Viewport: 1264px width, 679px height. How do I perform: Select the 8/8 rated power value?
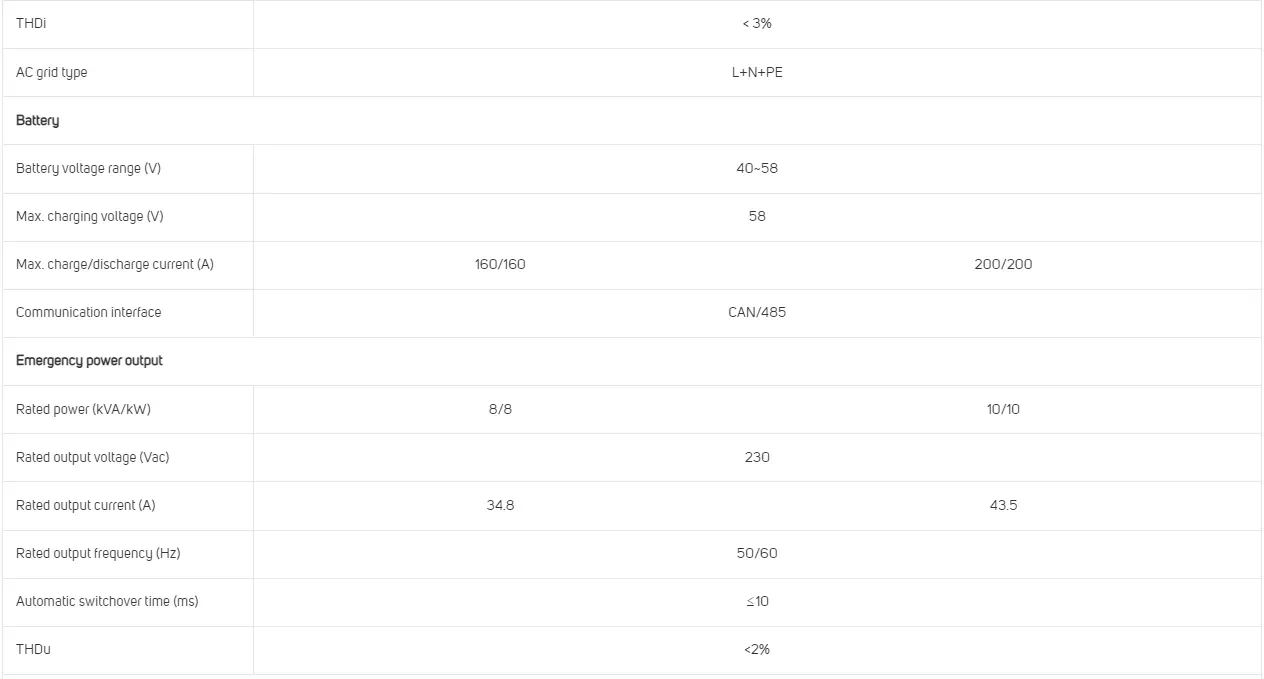tap(500, 409)
